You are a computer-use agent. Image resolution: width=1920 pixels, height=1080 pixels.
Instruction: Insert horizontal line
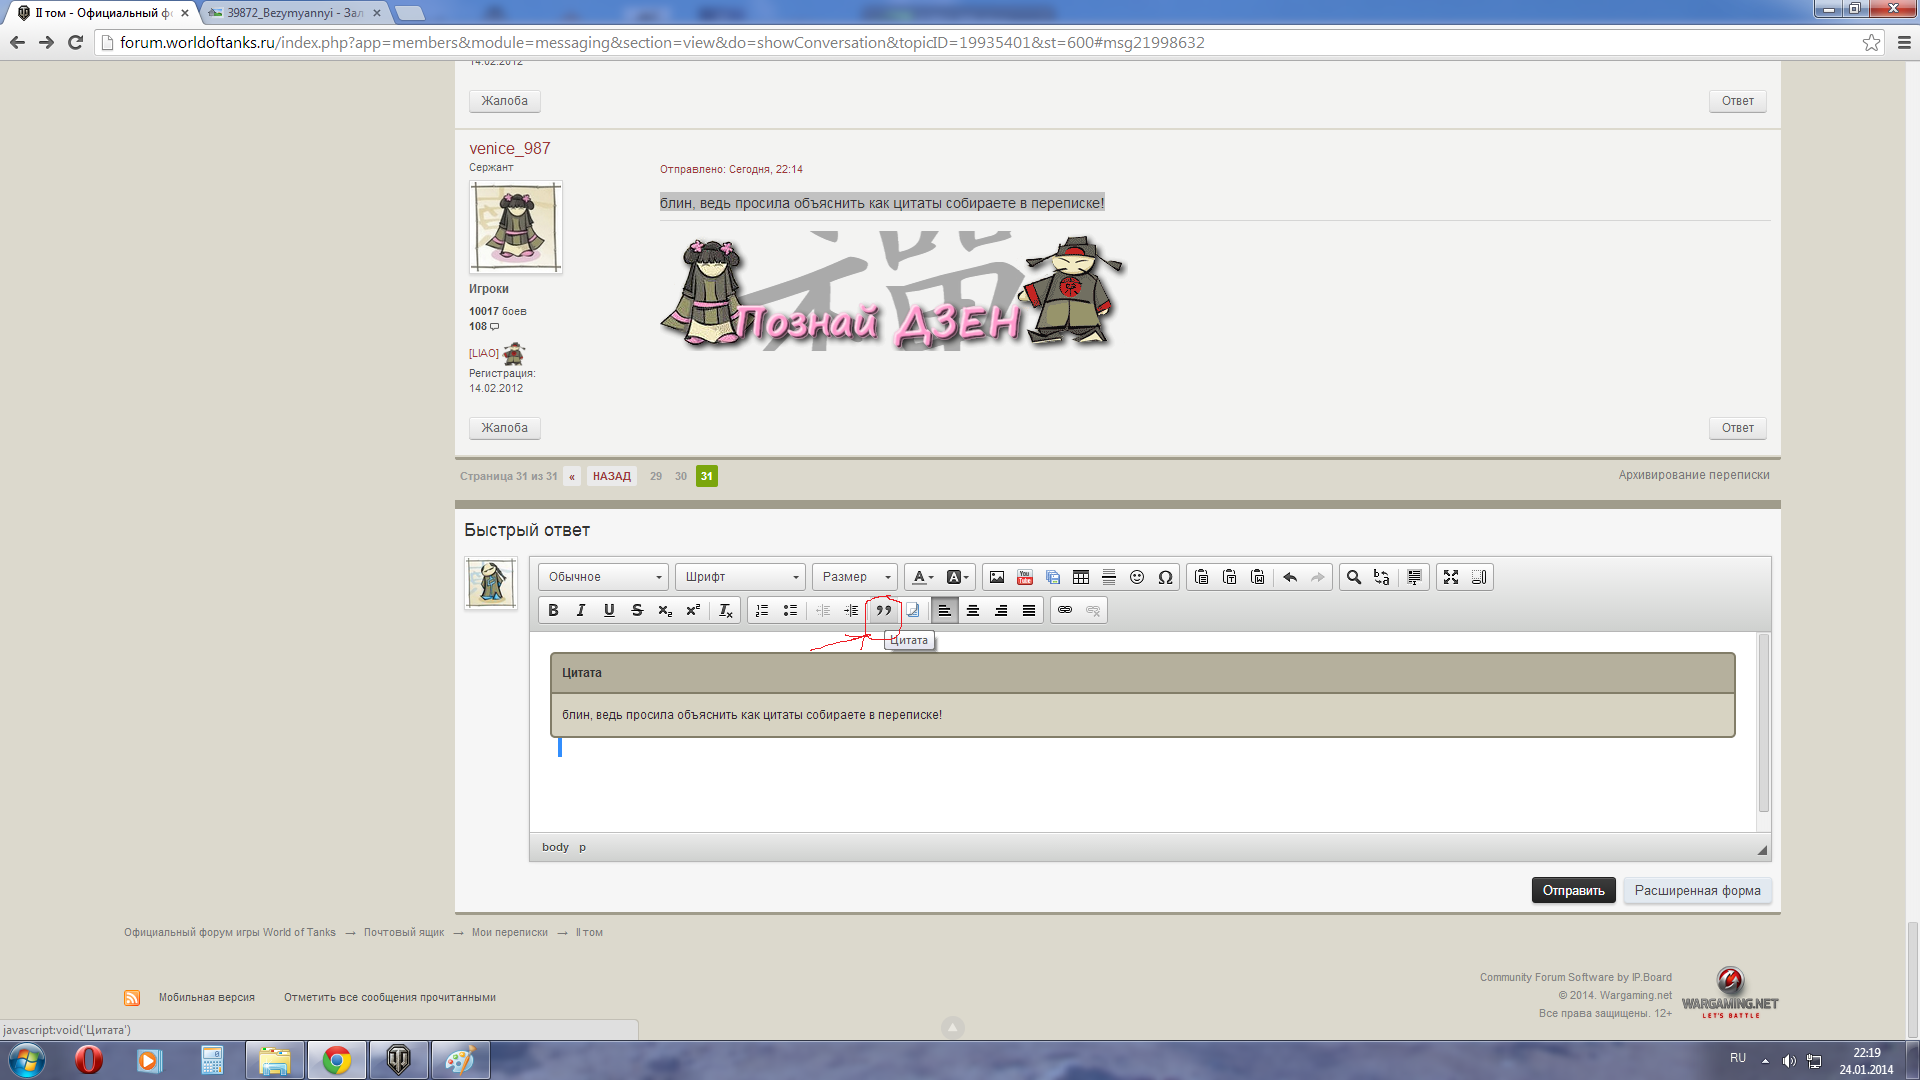click(x=1109, y=577)
